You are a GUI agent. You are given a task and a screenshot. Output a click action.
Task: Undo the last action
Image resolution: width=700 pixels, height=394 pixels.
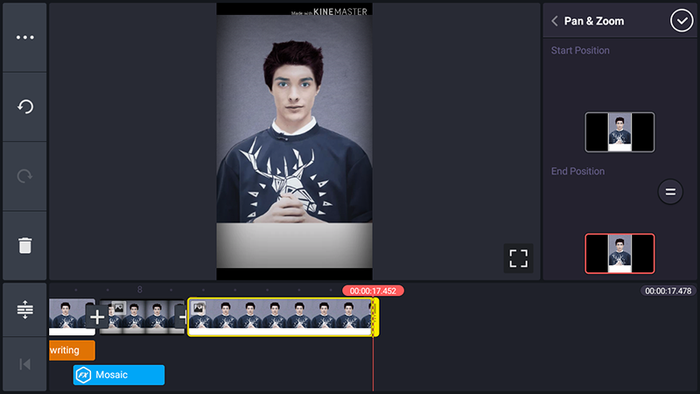(x=25, y=107)
